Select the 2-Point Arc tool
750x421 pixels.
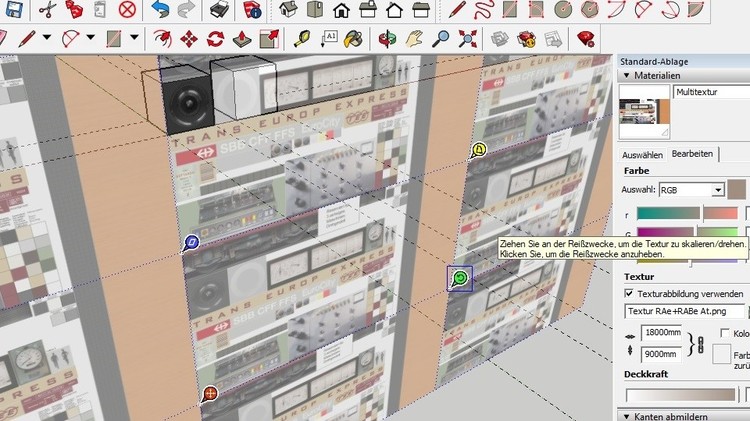pos(643,9)
